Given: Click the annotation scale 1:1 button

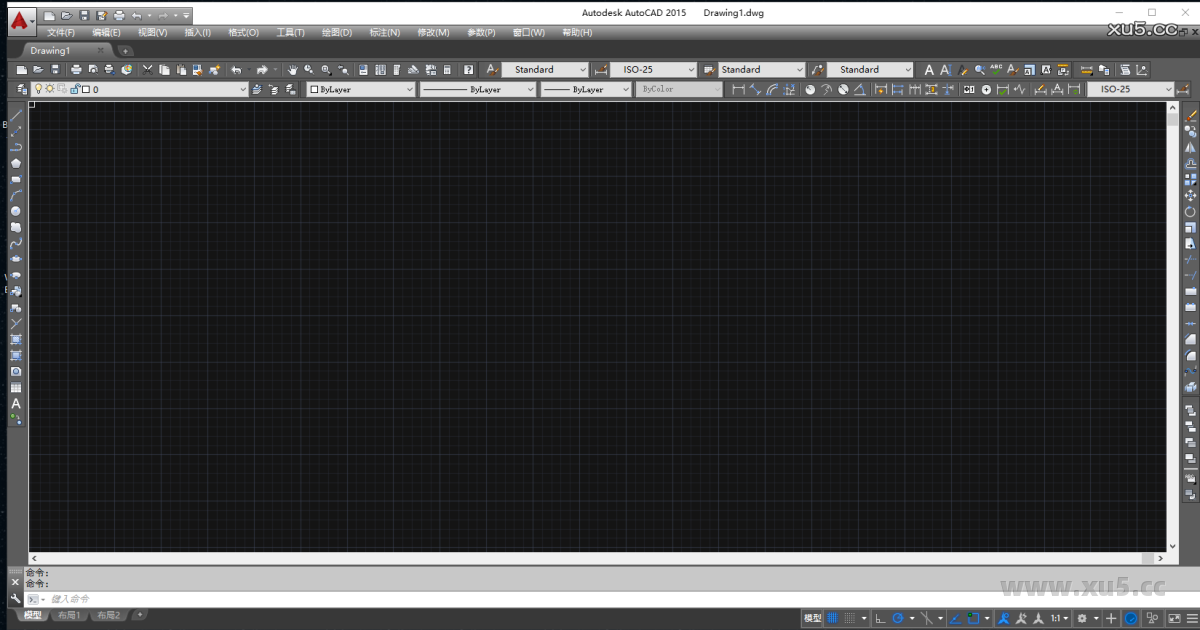Looking at the screenshot, I should [x=1055, y=617].
